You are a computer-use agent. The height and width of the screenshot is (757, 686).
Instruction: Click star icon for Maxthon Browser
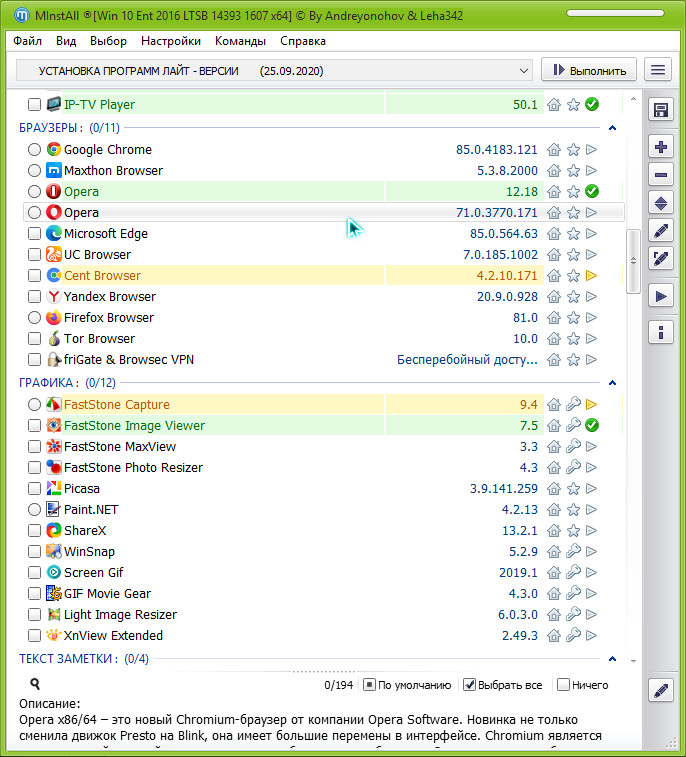573,170
